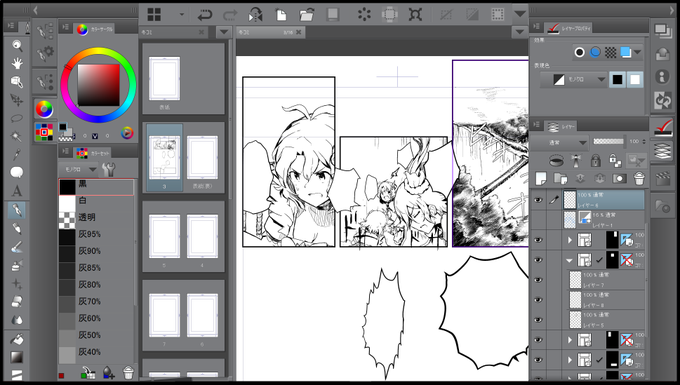Click the Clear/delete burst icon in toolbar
This screenshot has height=385, width=680.
pyautogui.click(x=364, y=15)
